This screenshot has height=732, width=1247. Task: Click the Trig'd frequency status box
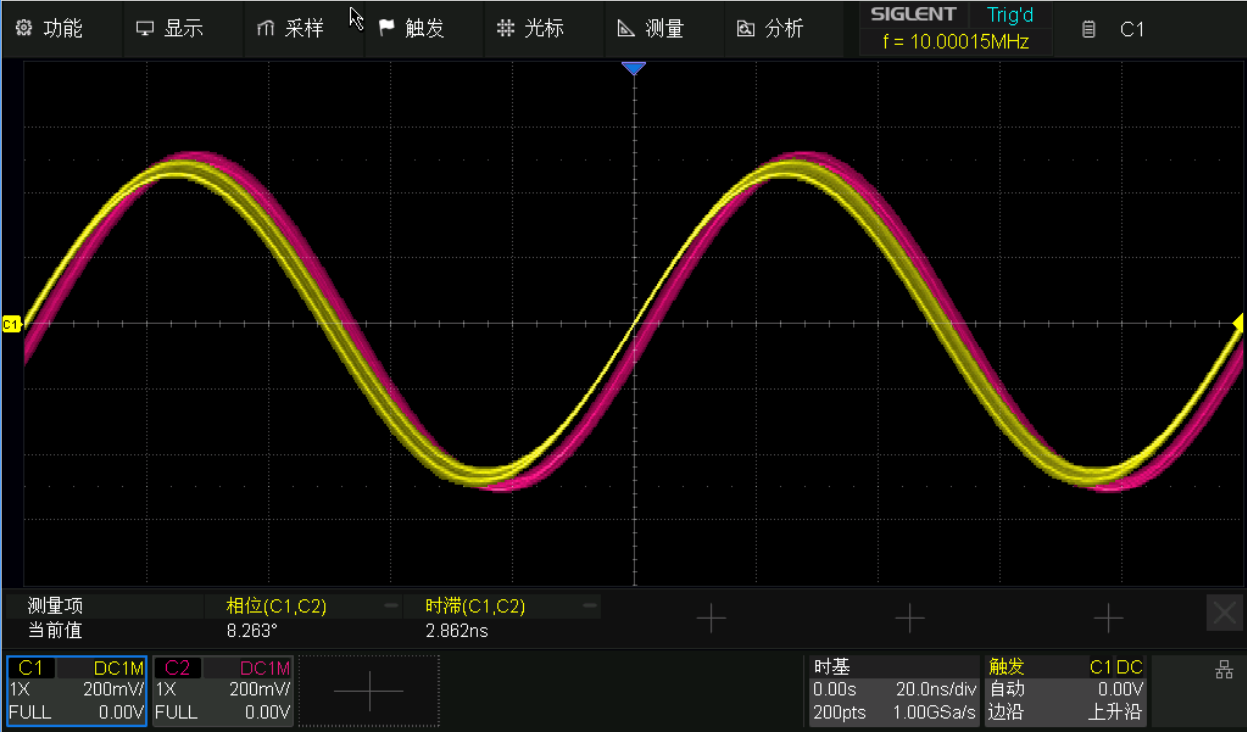point(955,29)
